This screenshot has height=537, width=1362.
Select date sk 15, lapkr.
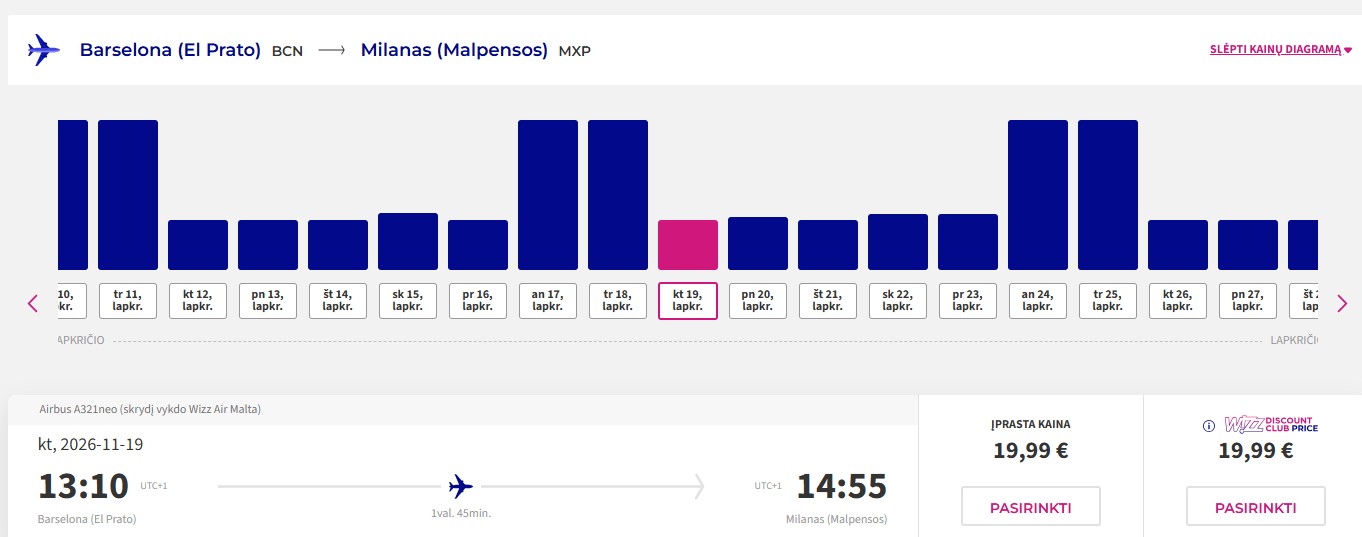[408, 301]
